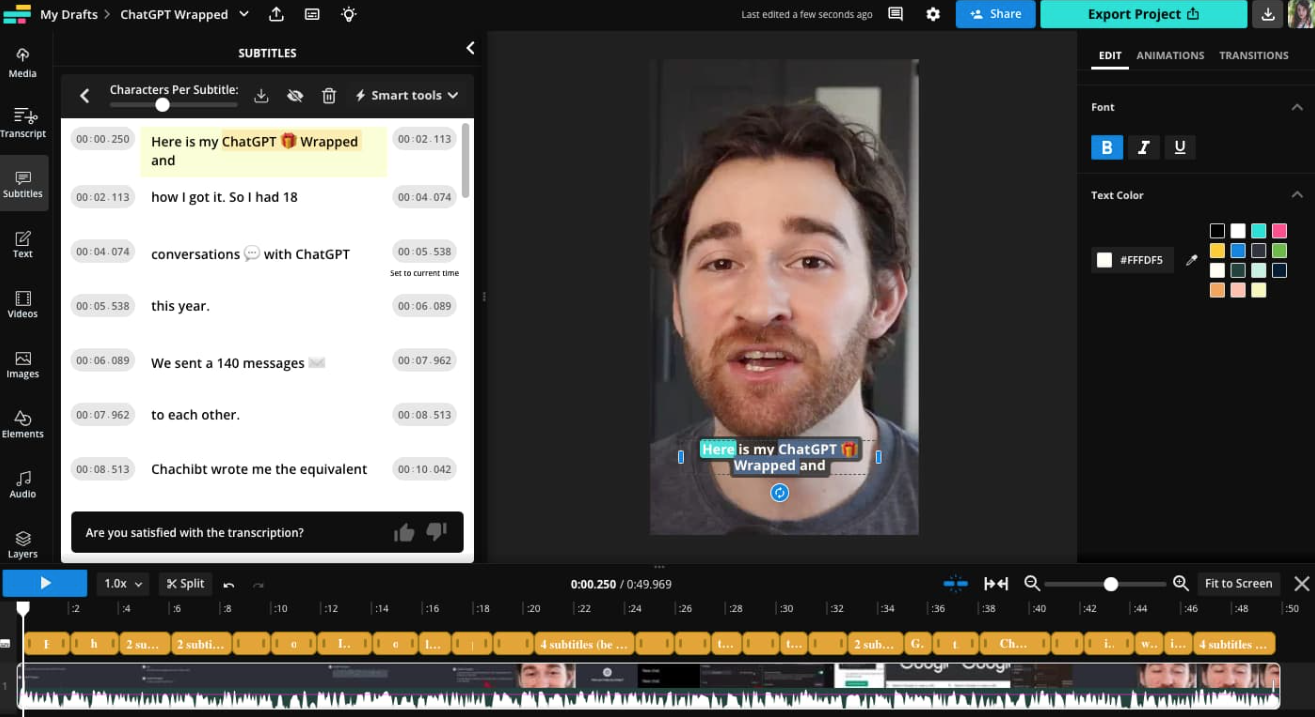Screen dimensions: 1315x717
Task: Click the Share button
Action: click(995, 14)
